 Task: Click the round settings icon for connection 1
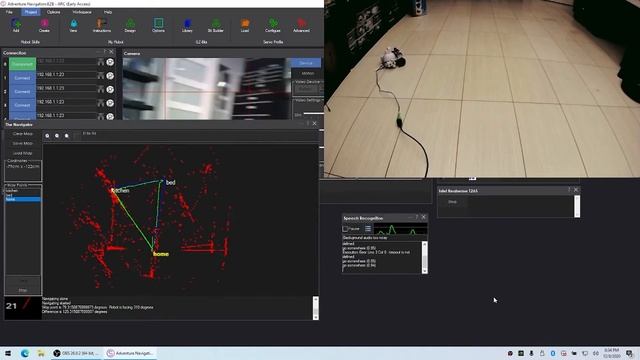pos(110,76)
